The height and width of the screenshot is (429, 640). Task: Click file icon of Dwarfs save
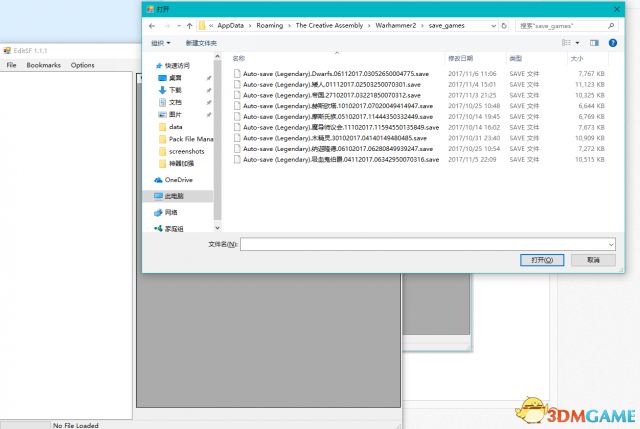point(237,73)
